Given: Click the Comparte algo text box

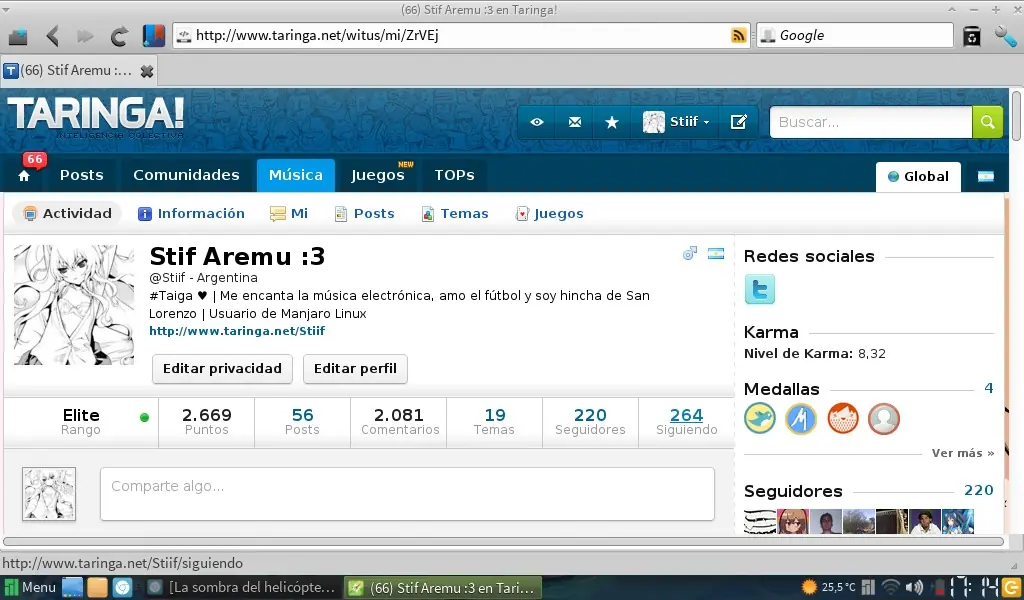Looking at the screenshot, I should point(407,494).
